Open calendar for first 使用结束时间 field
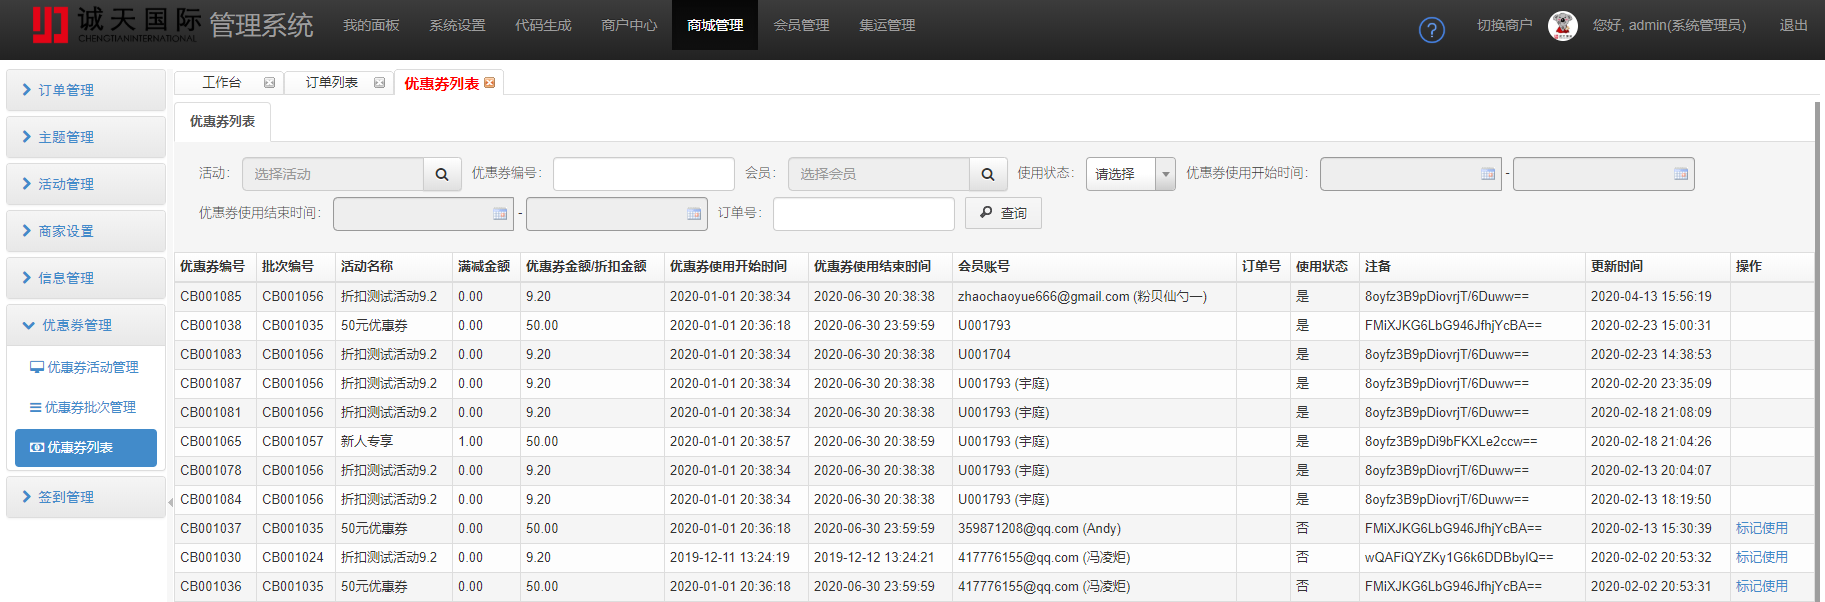Viewport: 1825px width, 602px height. [x=500, y=214]
